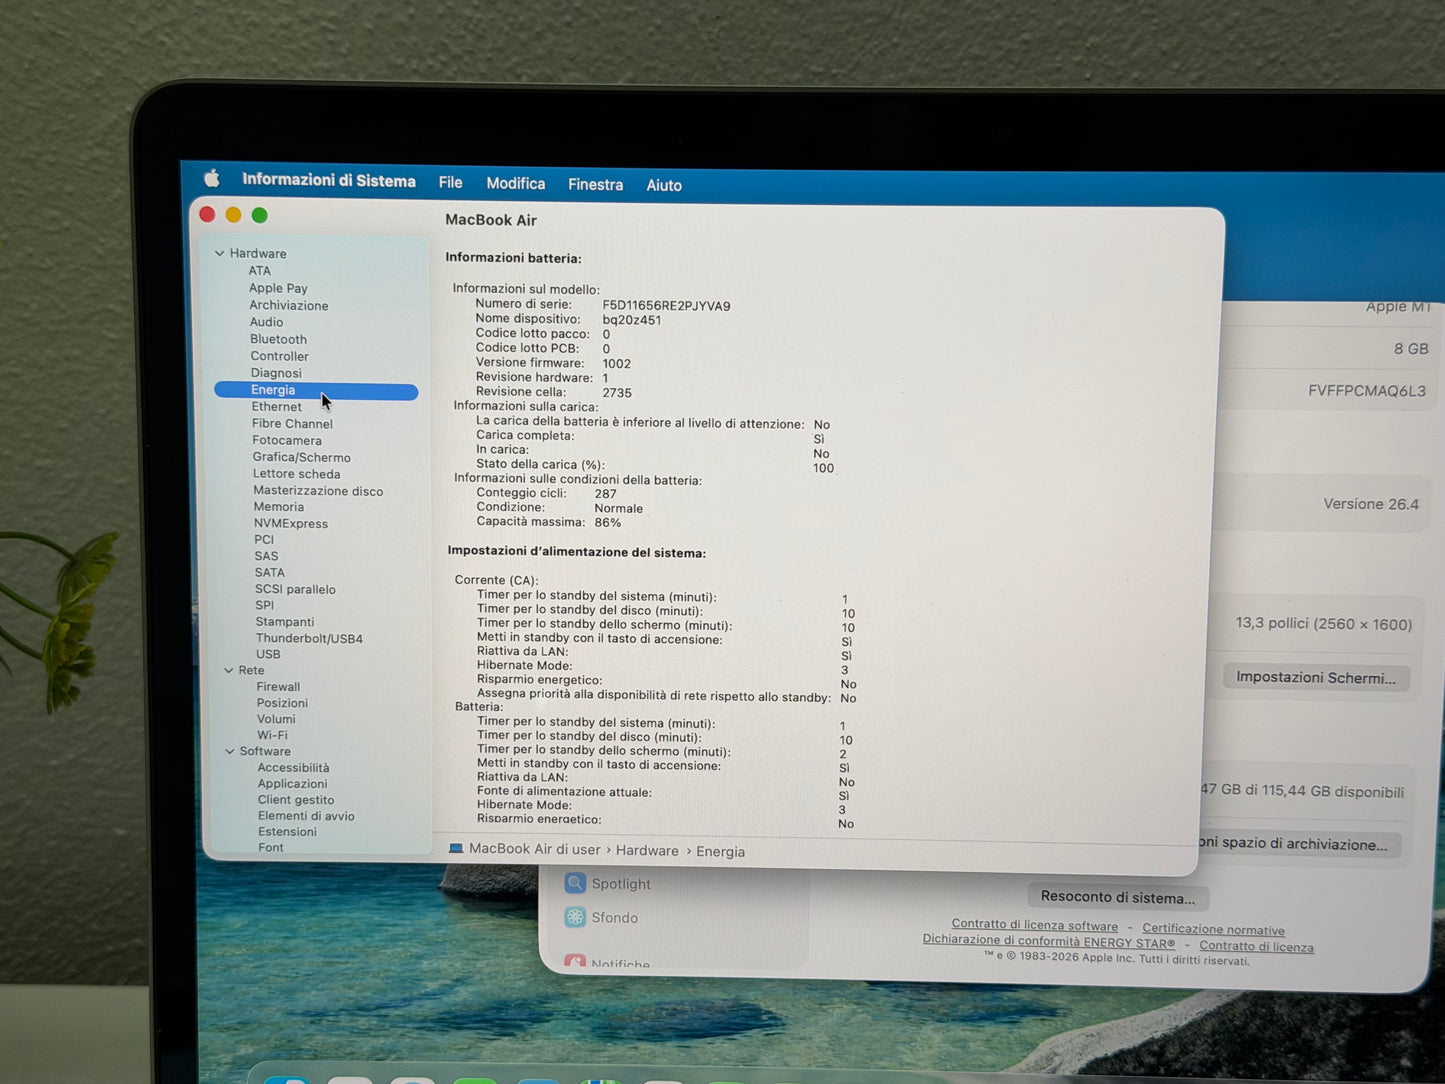This screenshot has height=1084, width=1445.
Task: Click MacBook Air di user in path bar
Action: click(x=535, y=849)
